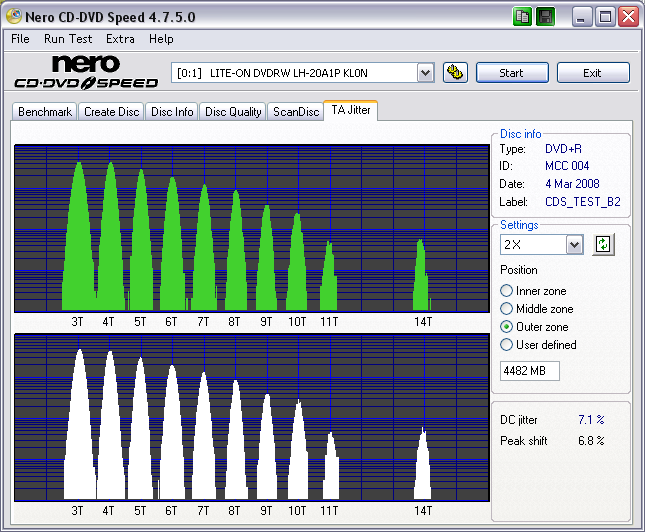Image resolution: width=645 pixels, height=532 pixels.
Task: Click the white 14T peak in bottom graph
Action: (x=422, y=465)
